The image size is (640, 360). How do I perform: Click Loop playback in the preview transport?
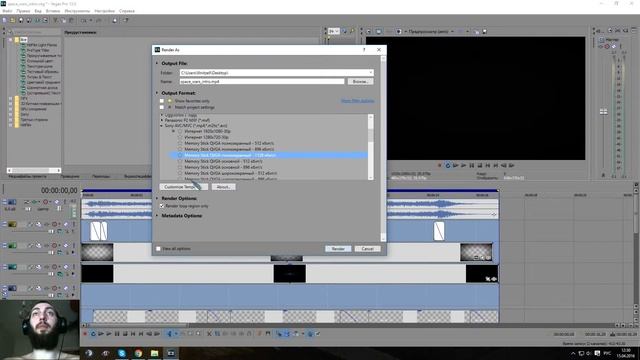448,165
